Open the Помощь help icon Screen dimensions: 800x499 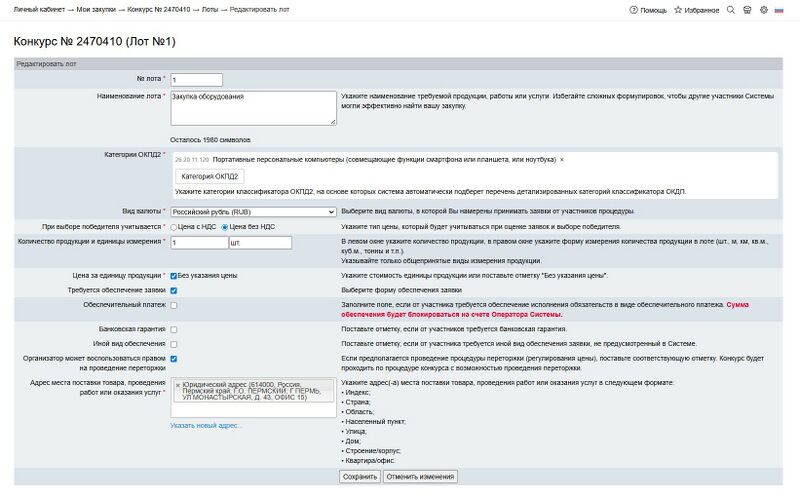click(x=635, y=9)
